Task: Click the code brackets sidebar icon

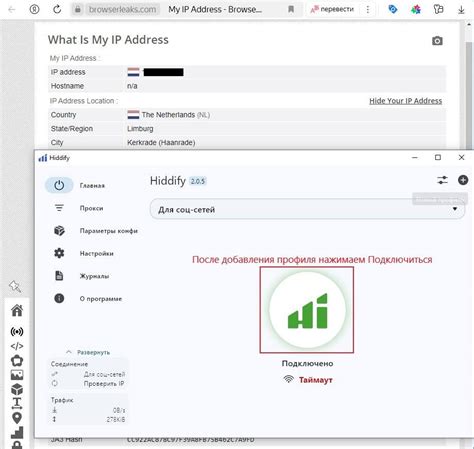Action: [17, 346]
